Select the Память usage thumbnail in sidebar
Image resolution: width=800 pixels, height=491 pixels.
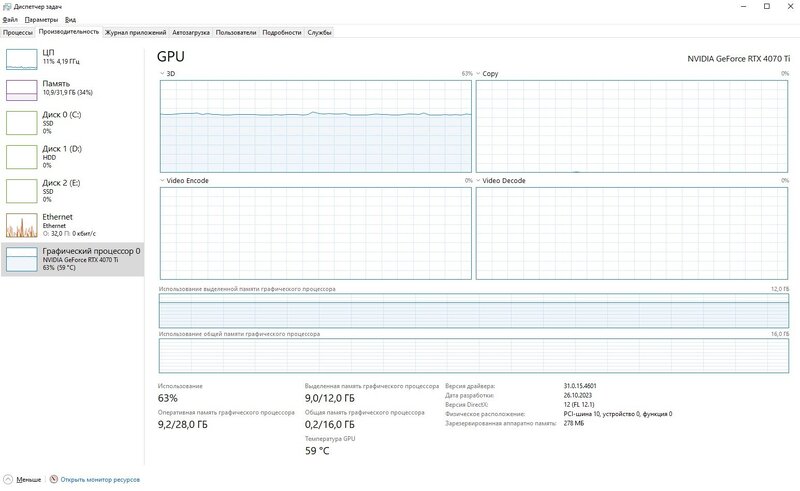click(x=21, y=90)
